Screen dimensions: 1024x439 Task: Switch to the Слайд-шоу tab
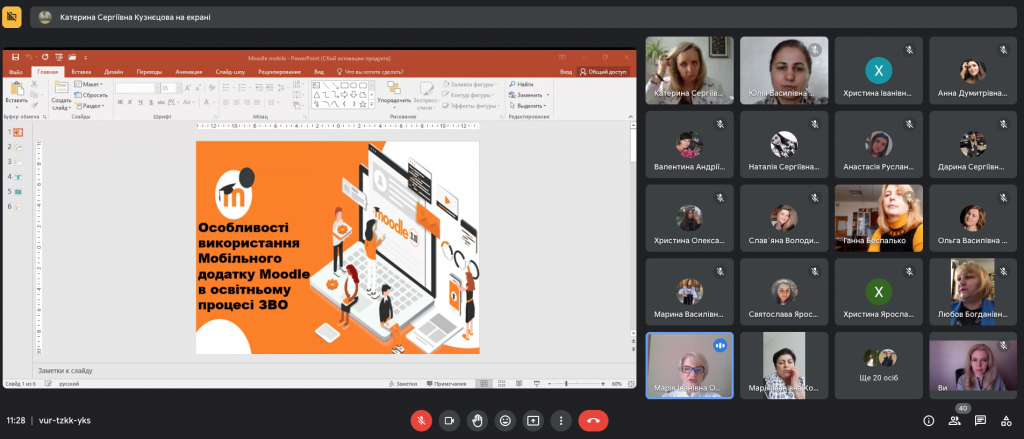(x=230, y=72)
